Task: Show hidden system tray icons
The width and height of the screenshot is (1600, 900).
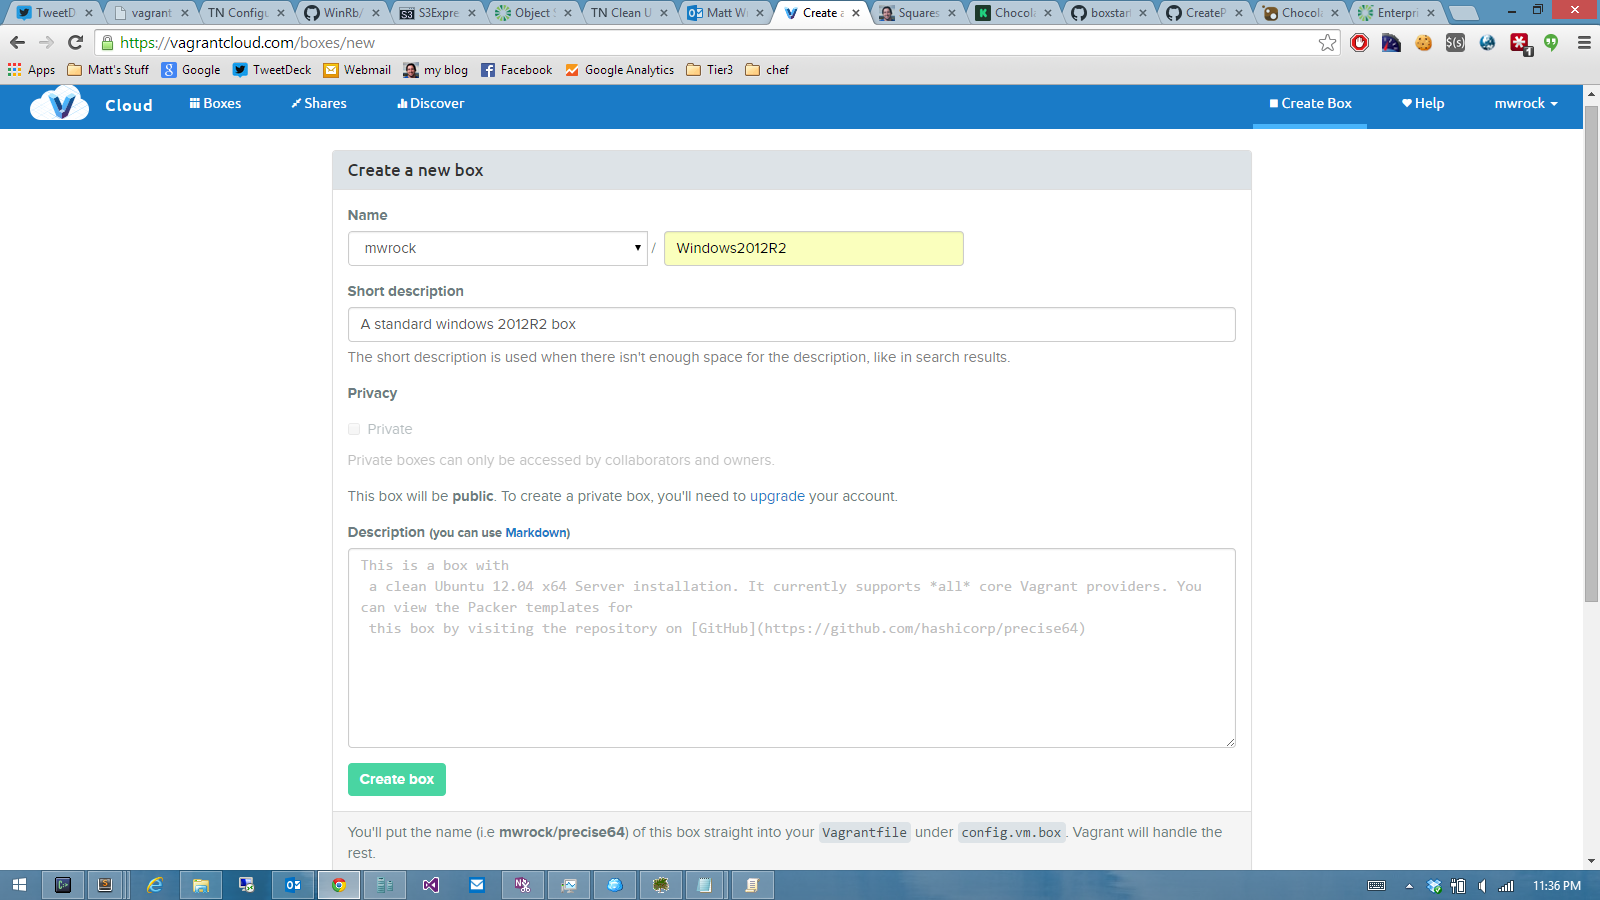Action: 1409,885
